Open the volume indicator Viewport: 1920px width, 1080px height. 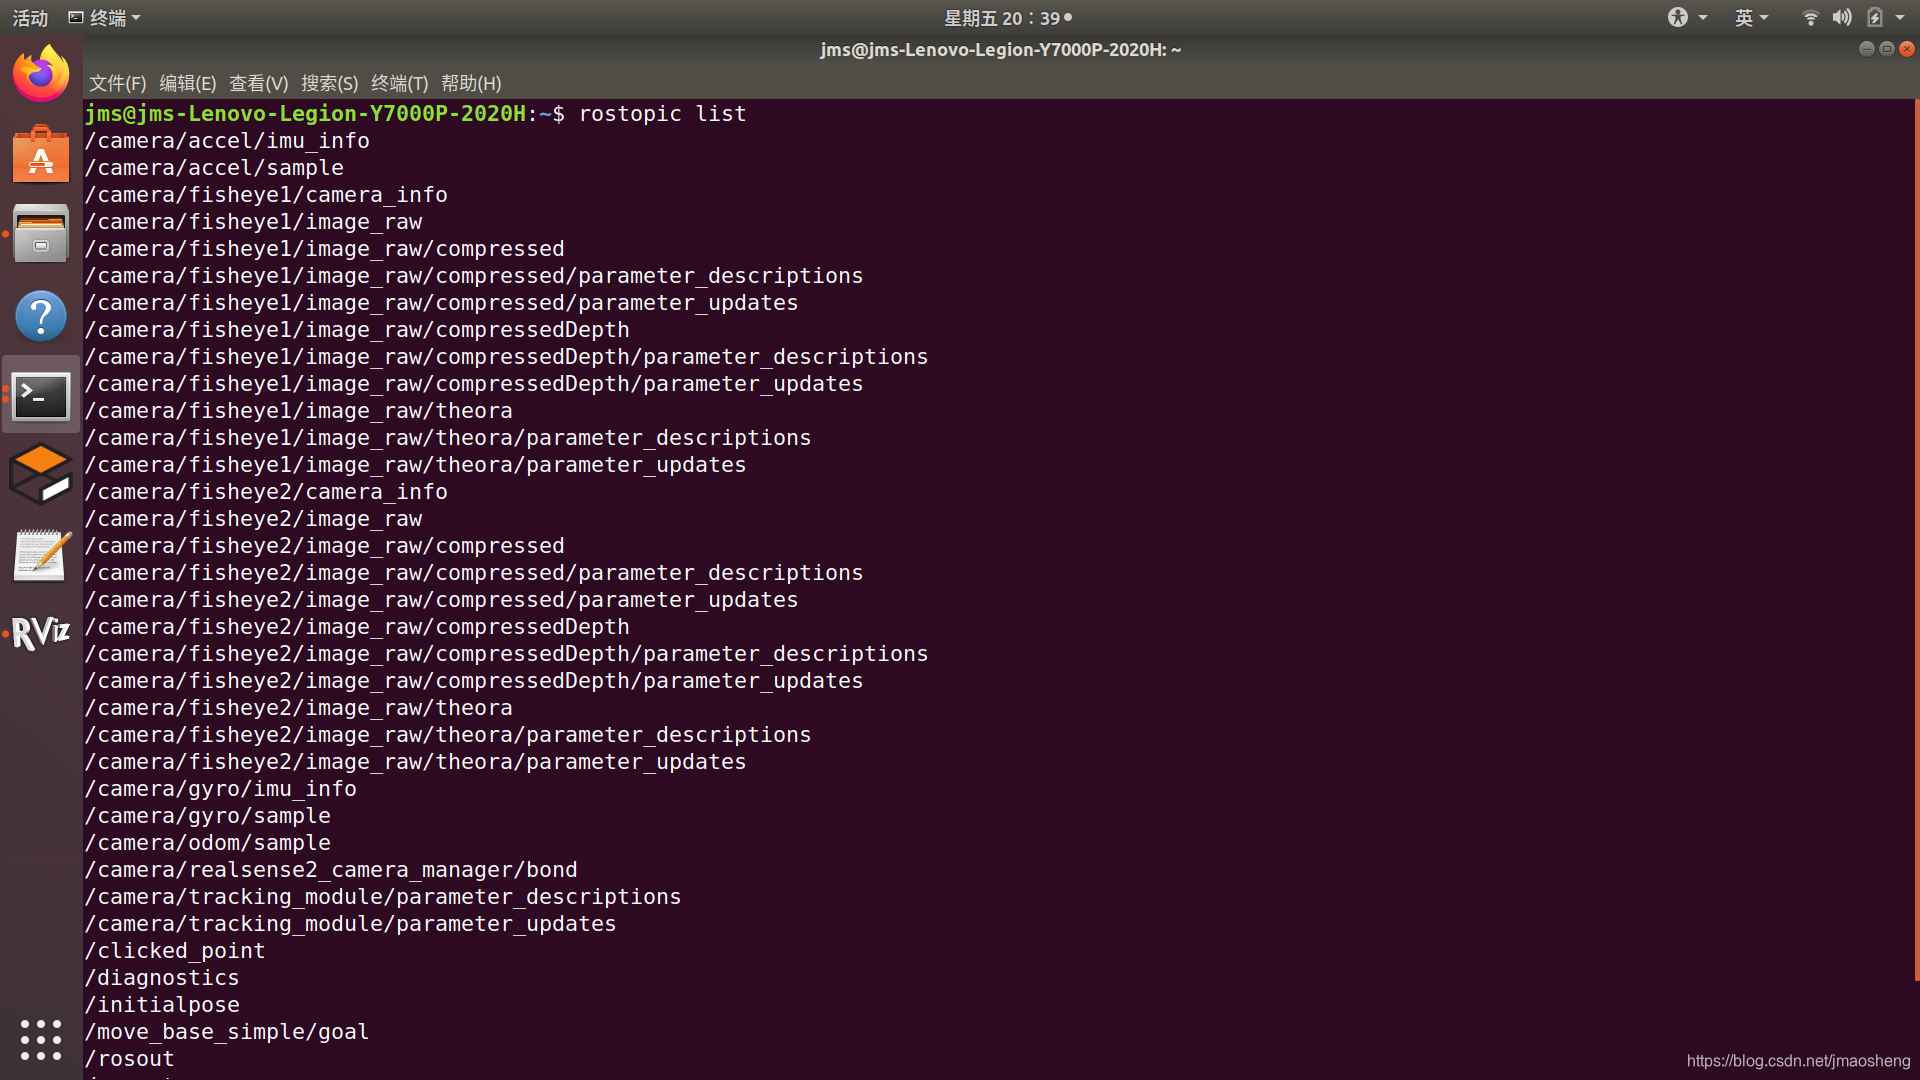(1842, 17)
